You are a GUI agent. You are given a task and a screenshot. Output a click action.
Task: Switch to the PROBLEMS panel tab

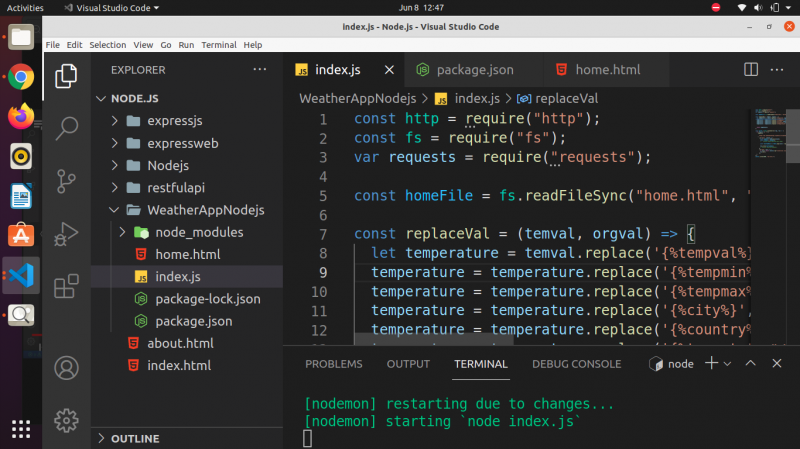coord(334,364)
